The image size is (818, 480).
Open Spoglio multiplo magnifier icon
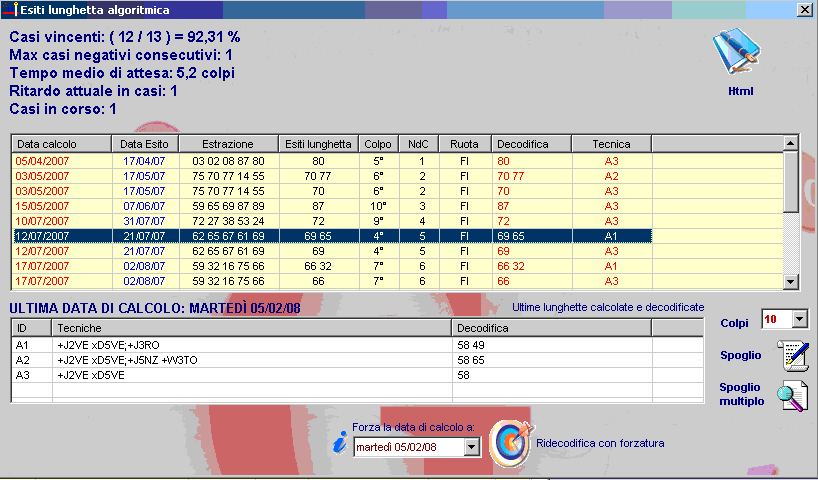(793, 395)
